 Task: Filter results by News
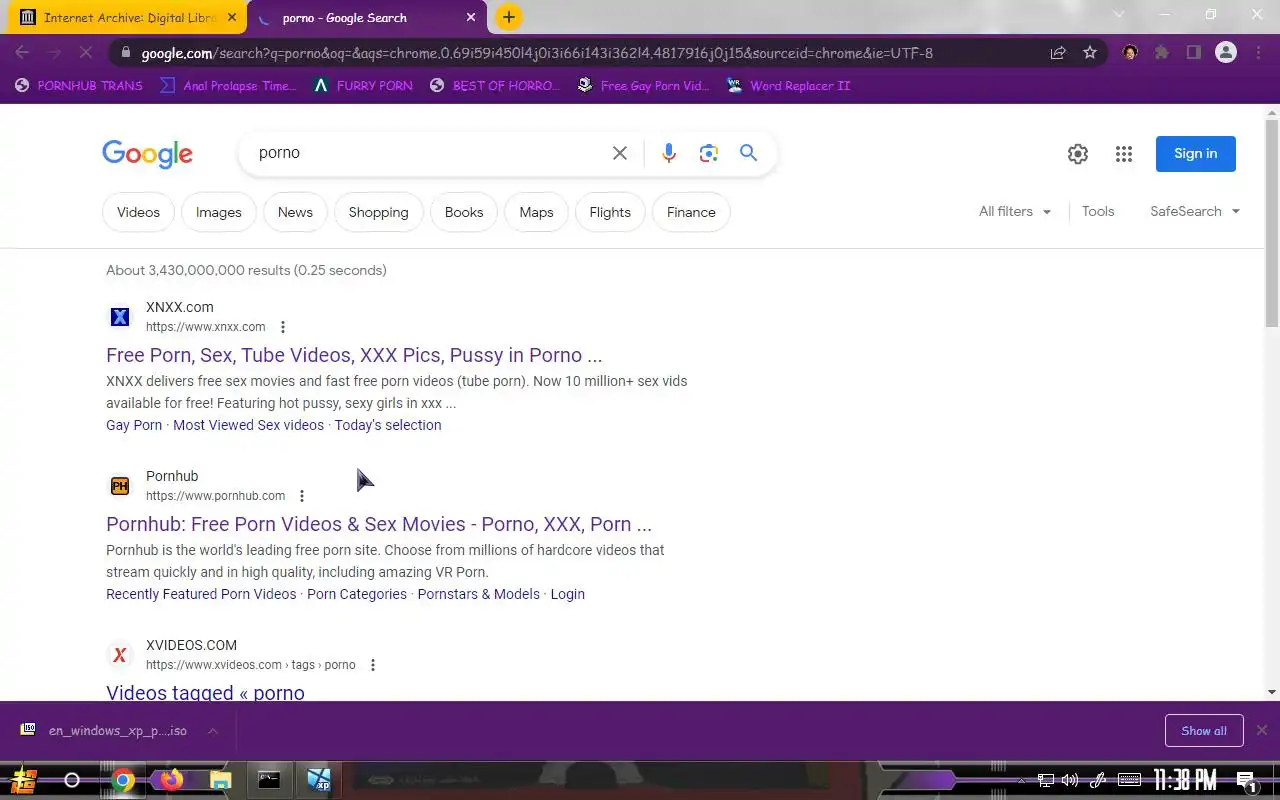295,212
